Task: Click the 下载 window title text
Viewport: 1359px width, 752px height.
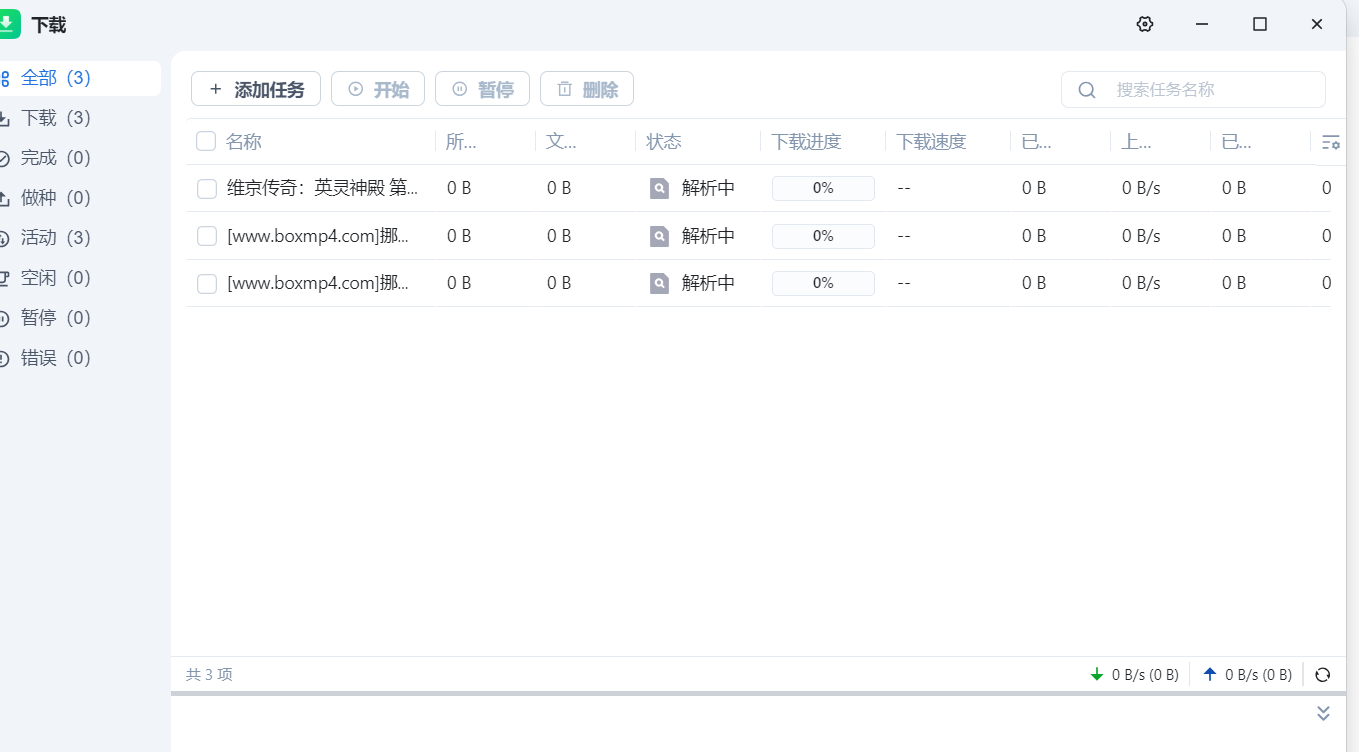Action: point(49,25)
